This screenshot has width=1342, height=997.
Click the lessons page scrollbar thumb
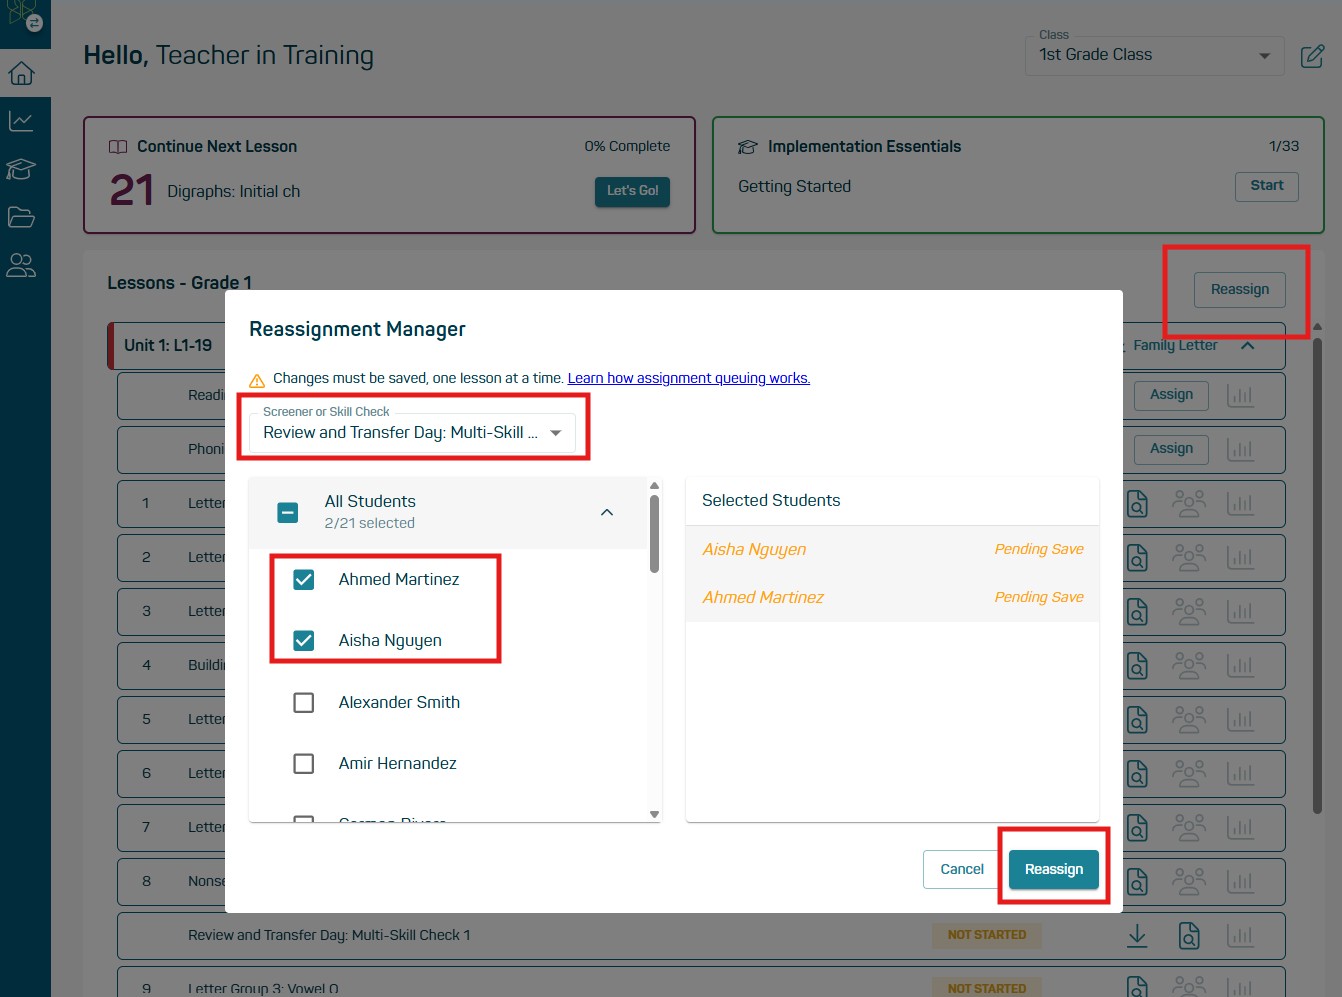point(1317,575)
